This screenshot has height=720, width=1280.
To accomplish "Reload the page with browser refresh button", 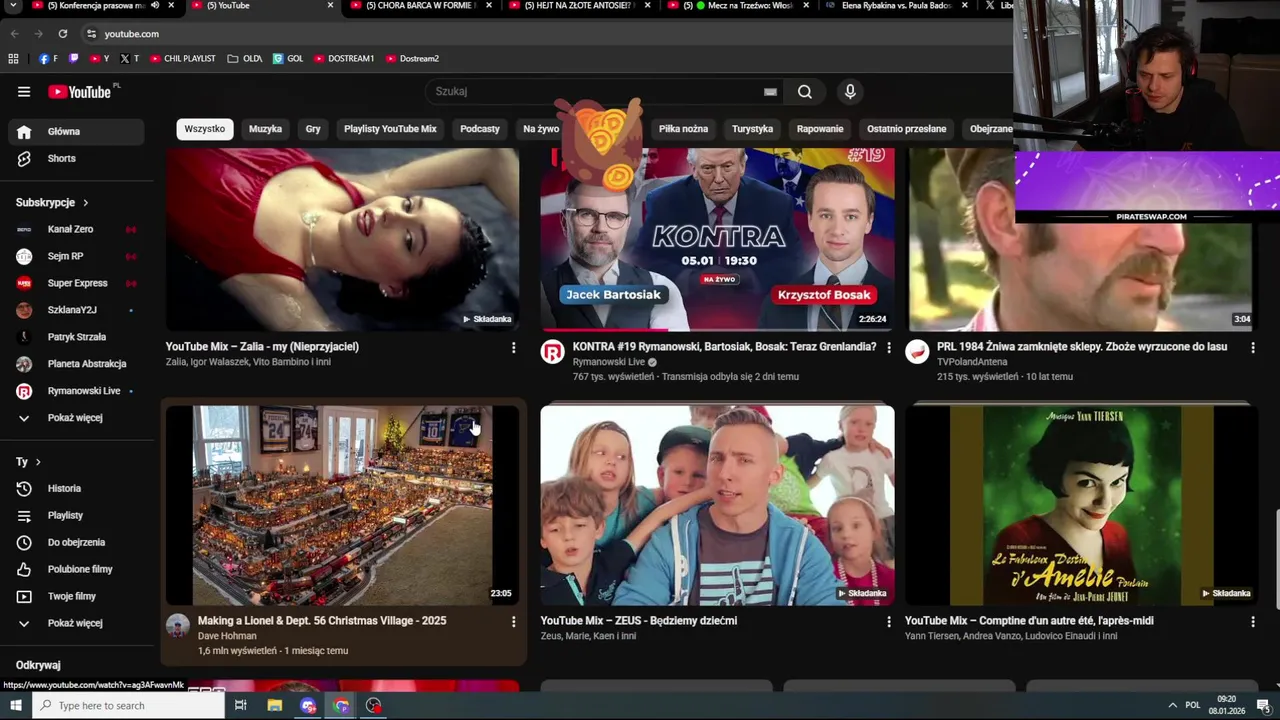I will pos(62,33).
